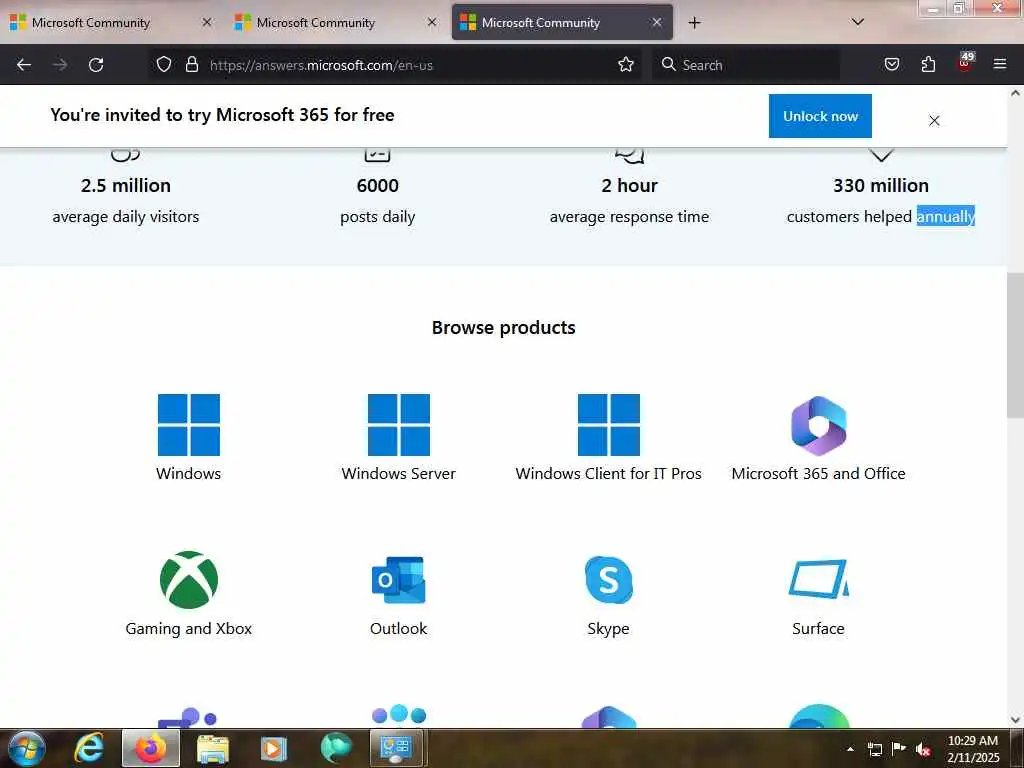Viewport: 1024px width, 768px height.
Task: Open the tracking protection shield icon
Action: tap(164, 64)
